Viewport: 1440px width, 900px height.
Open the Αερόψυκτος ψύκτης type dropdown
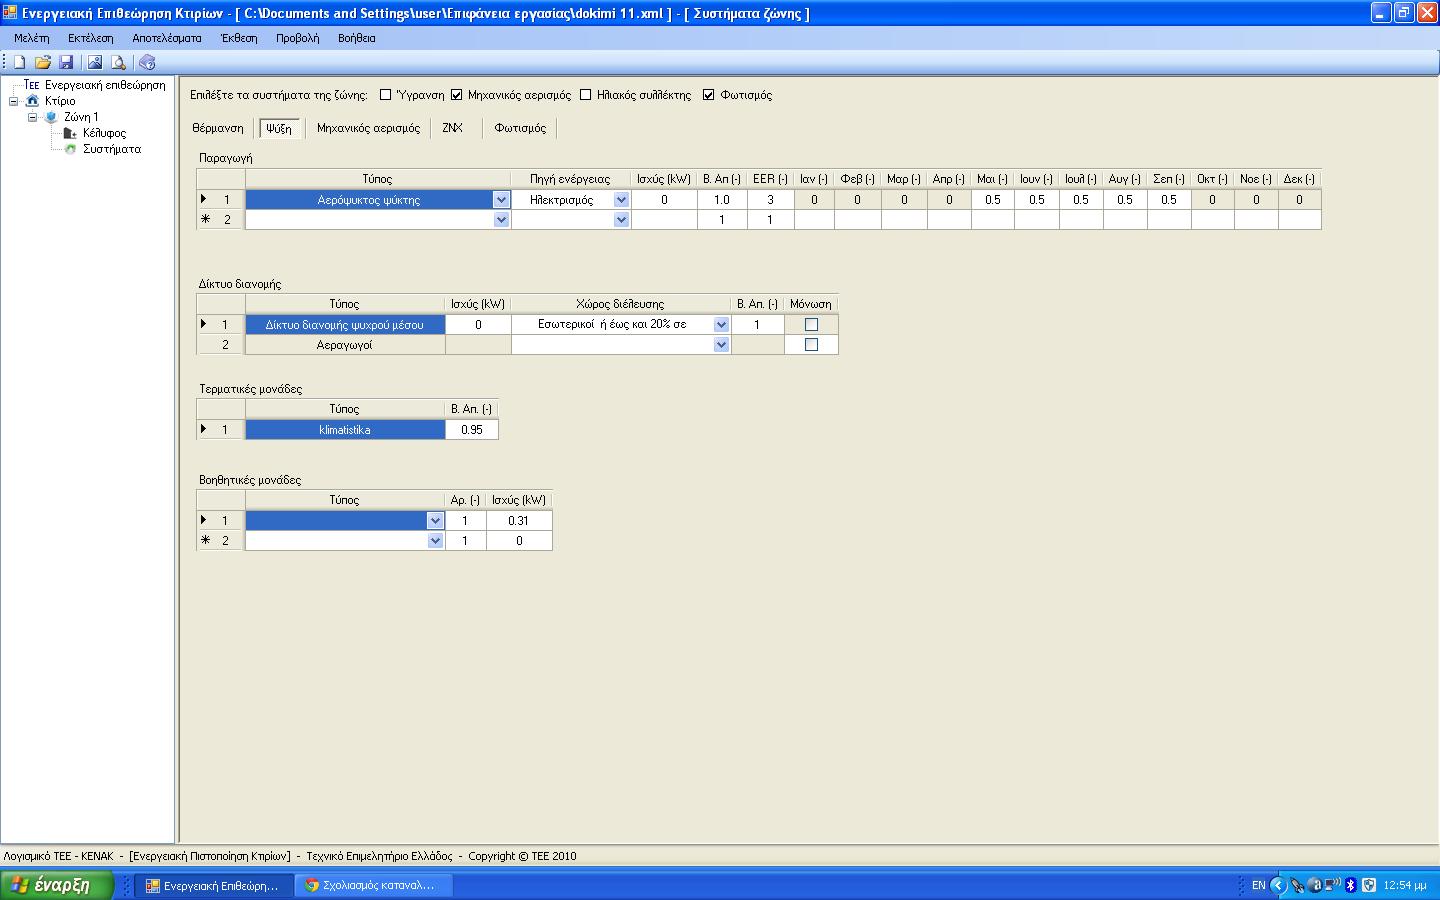501,200
